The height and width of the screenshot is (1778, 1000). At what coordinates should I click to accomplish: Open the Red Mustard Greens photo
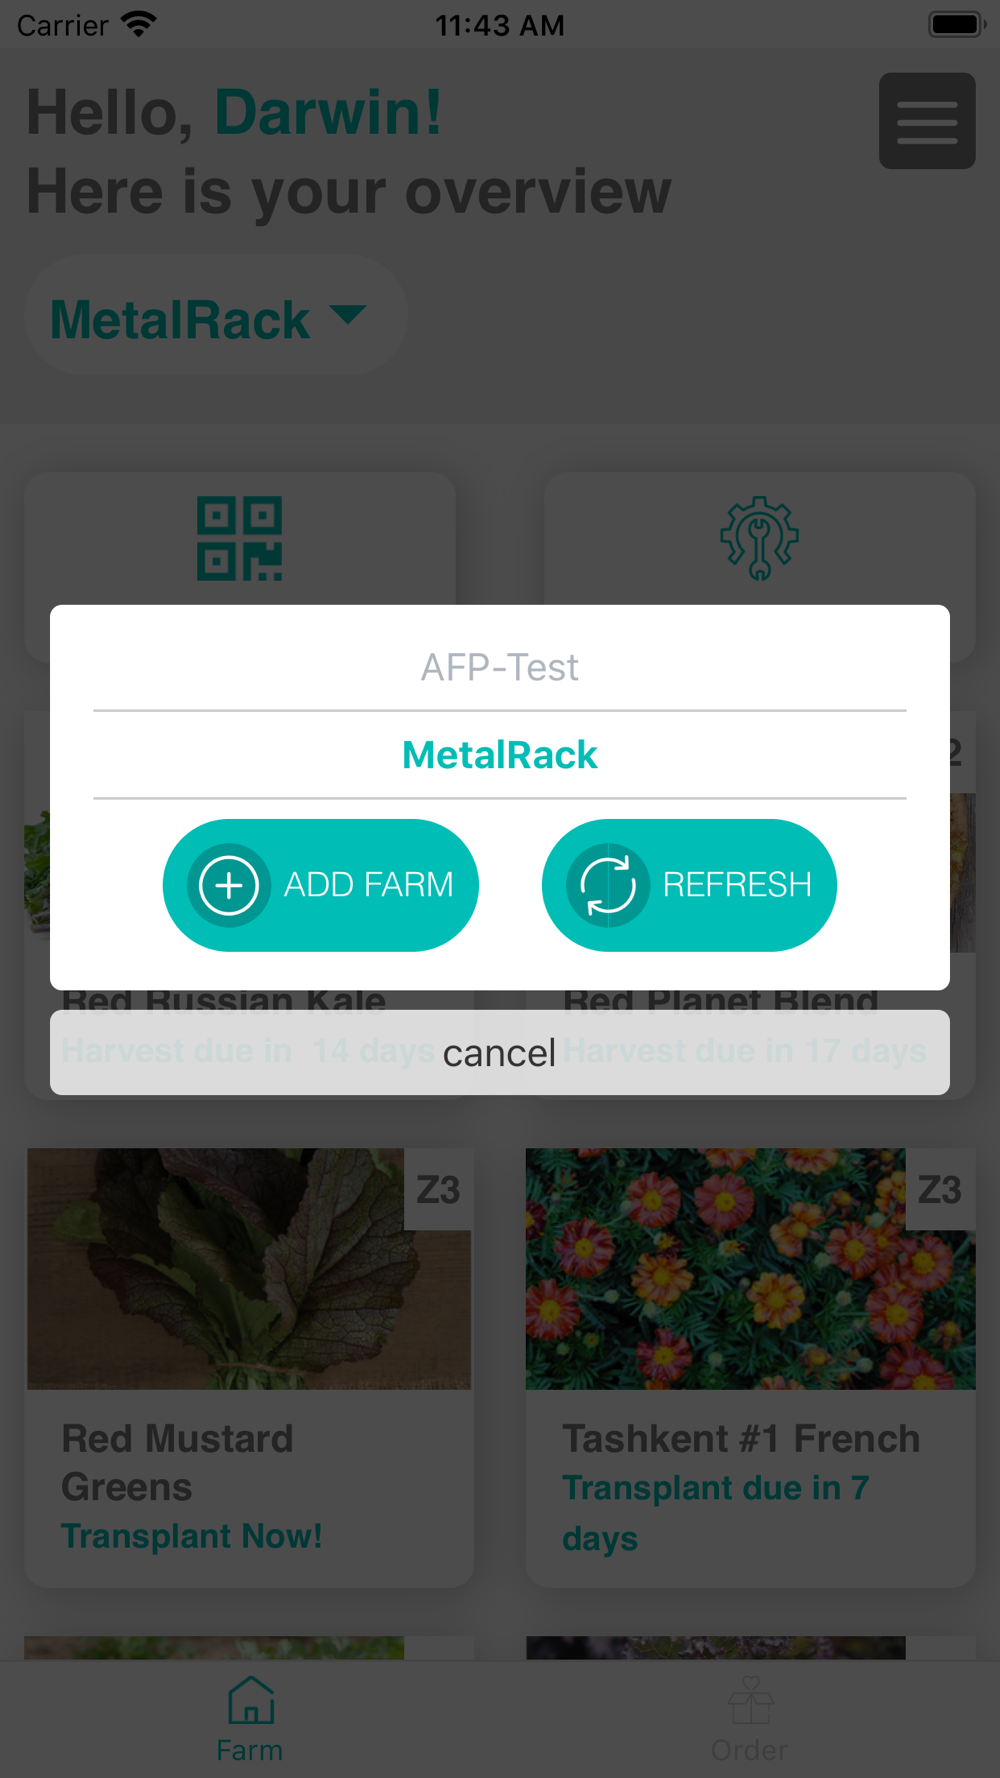(x=249, y=1269)
